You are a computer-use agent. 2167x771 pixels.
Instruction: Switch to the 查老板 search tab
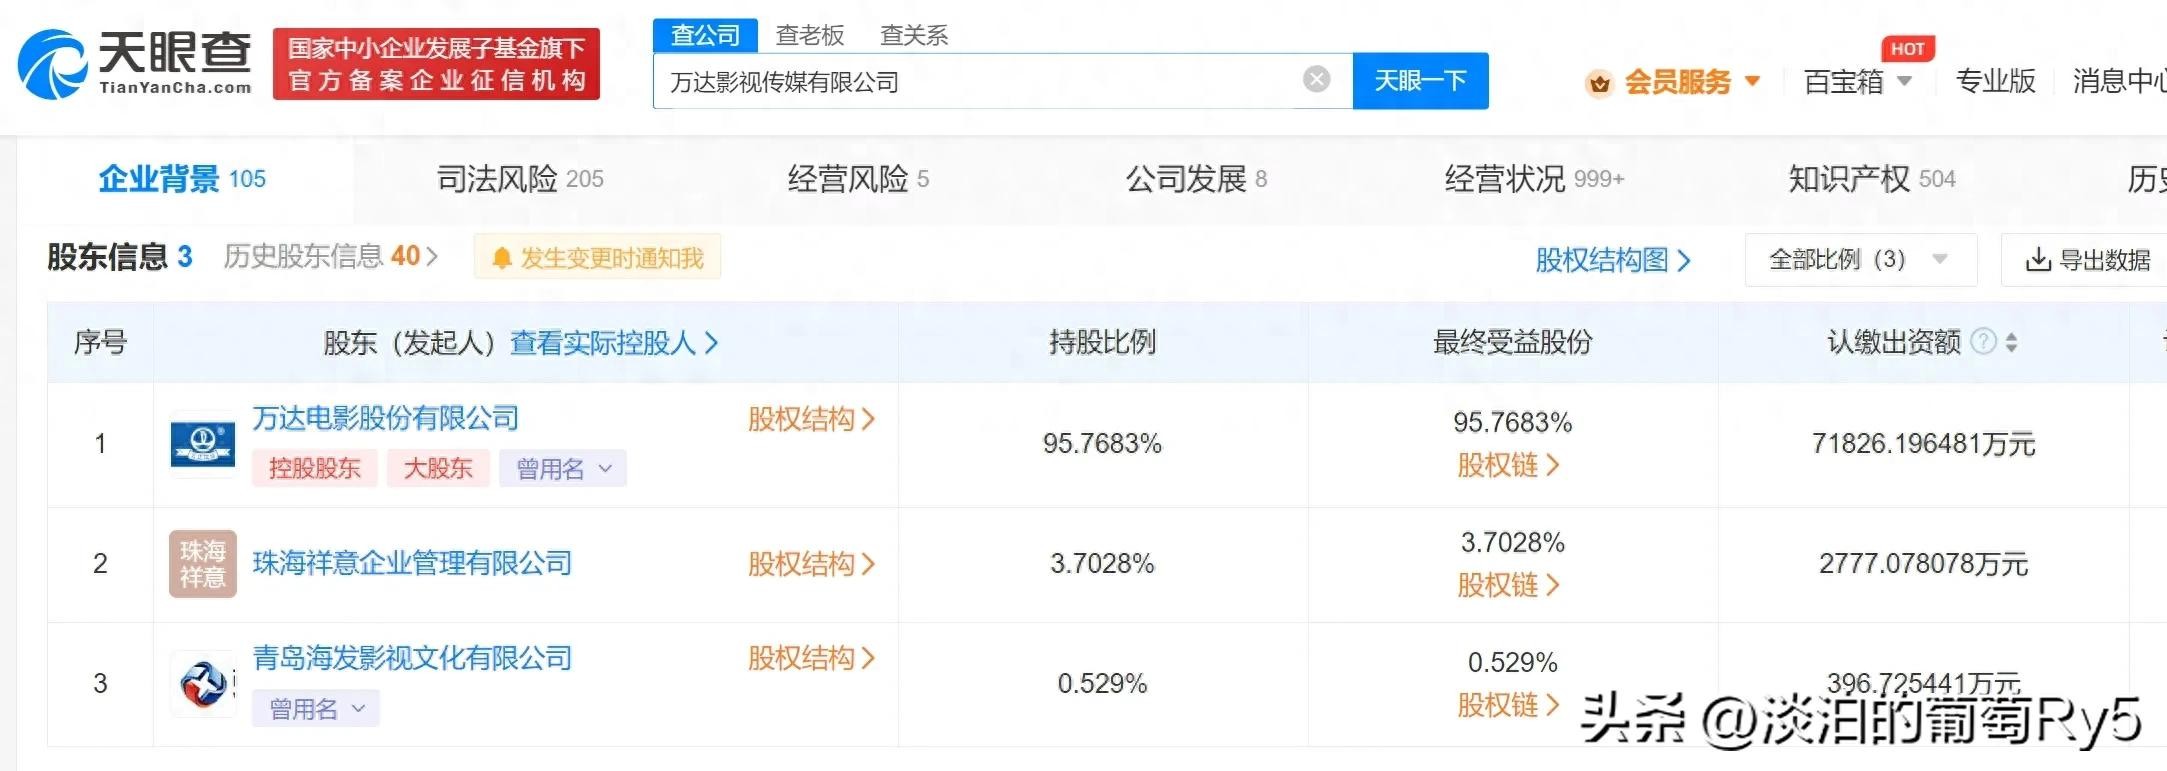(x=809, y=35)
